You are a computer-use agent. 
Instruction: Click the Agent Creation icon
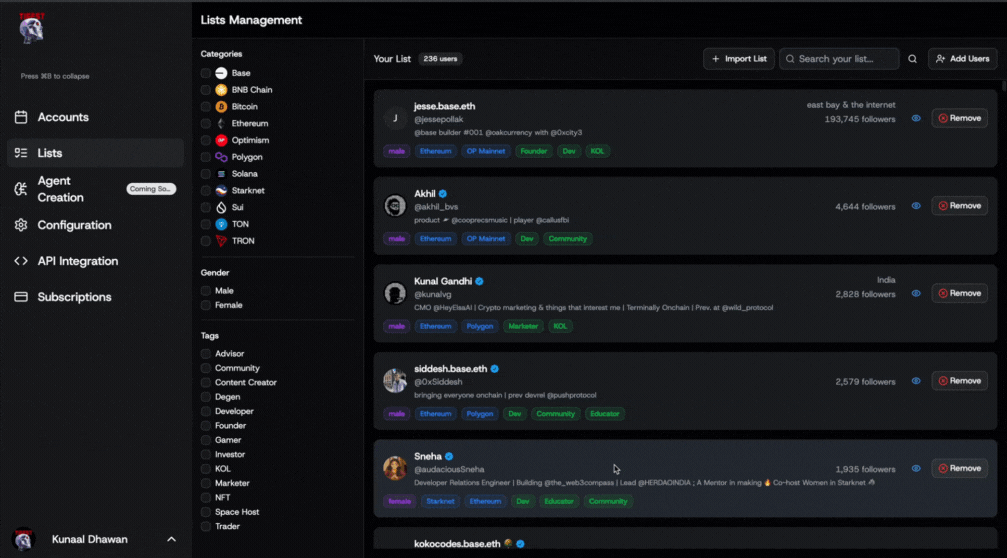coord(21,189)
